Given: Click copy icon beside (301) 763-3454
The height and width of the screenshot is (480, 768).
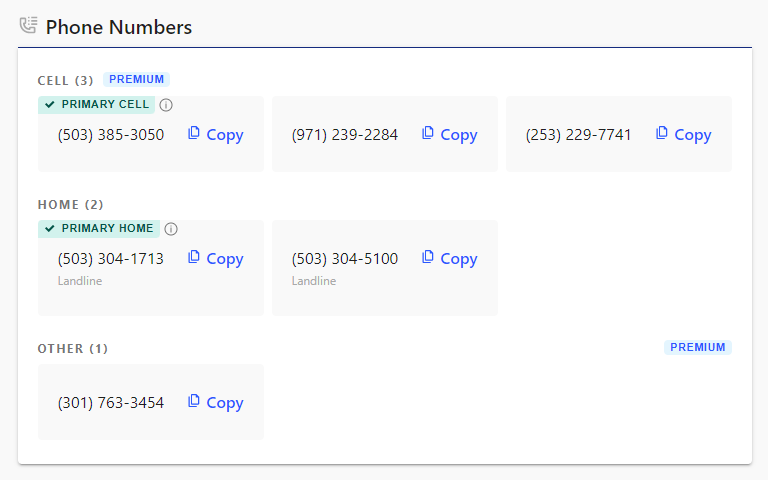Looking at the screenshot, I should tap(194, 401).
